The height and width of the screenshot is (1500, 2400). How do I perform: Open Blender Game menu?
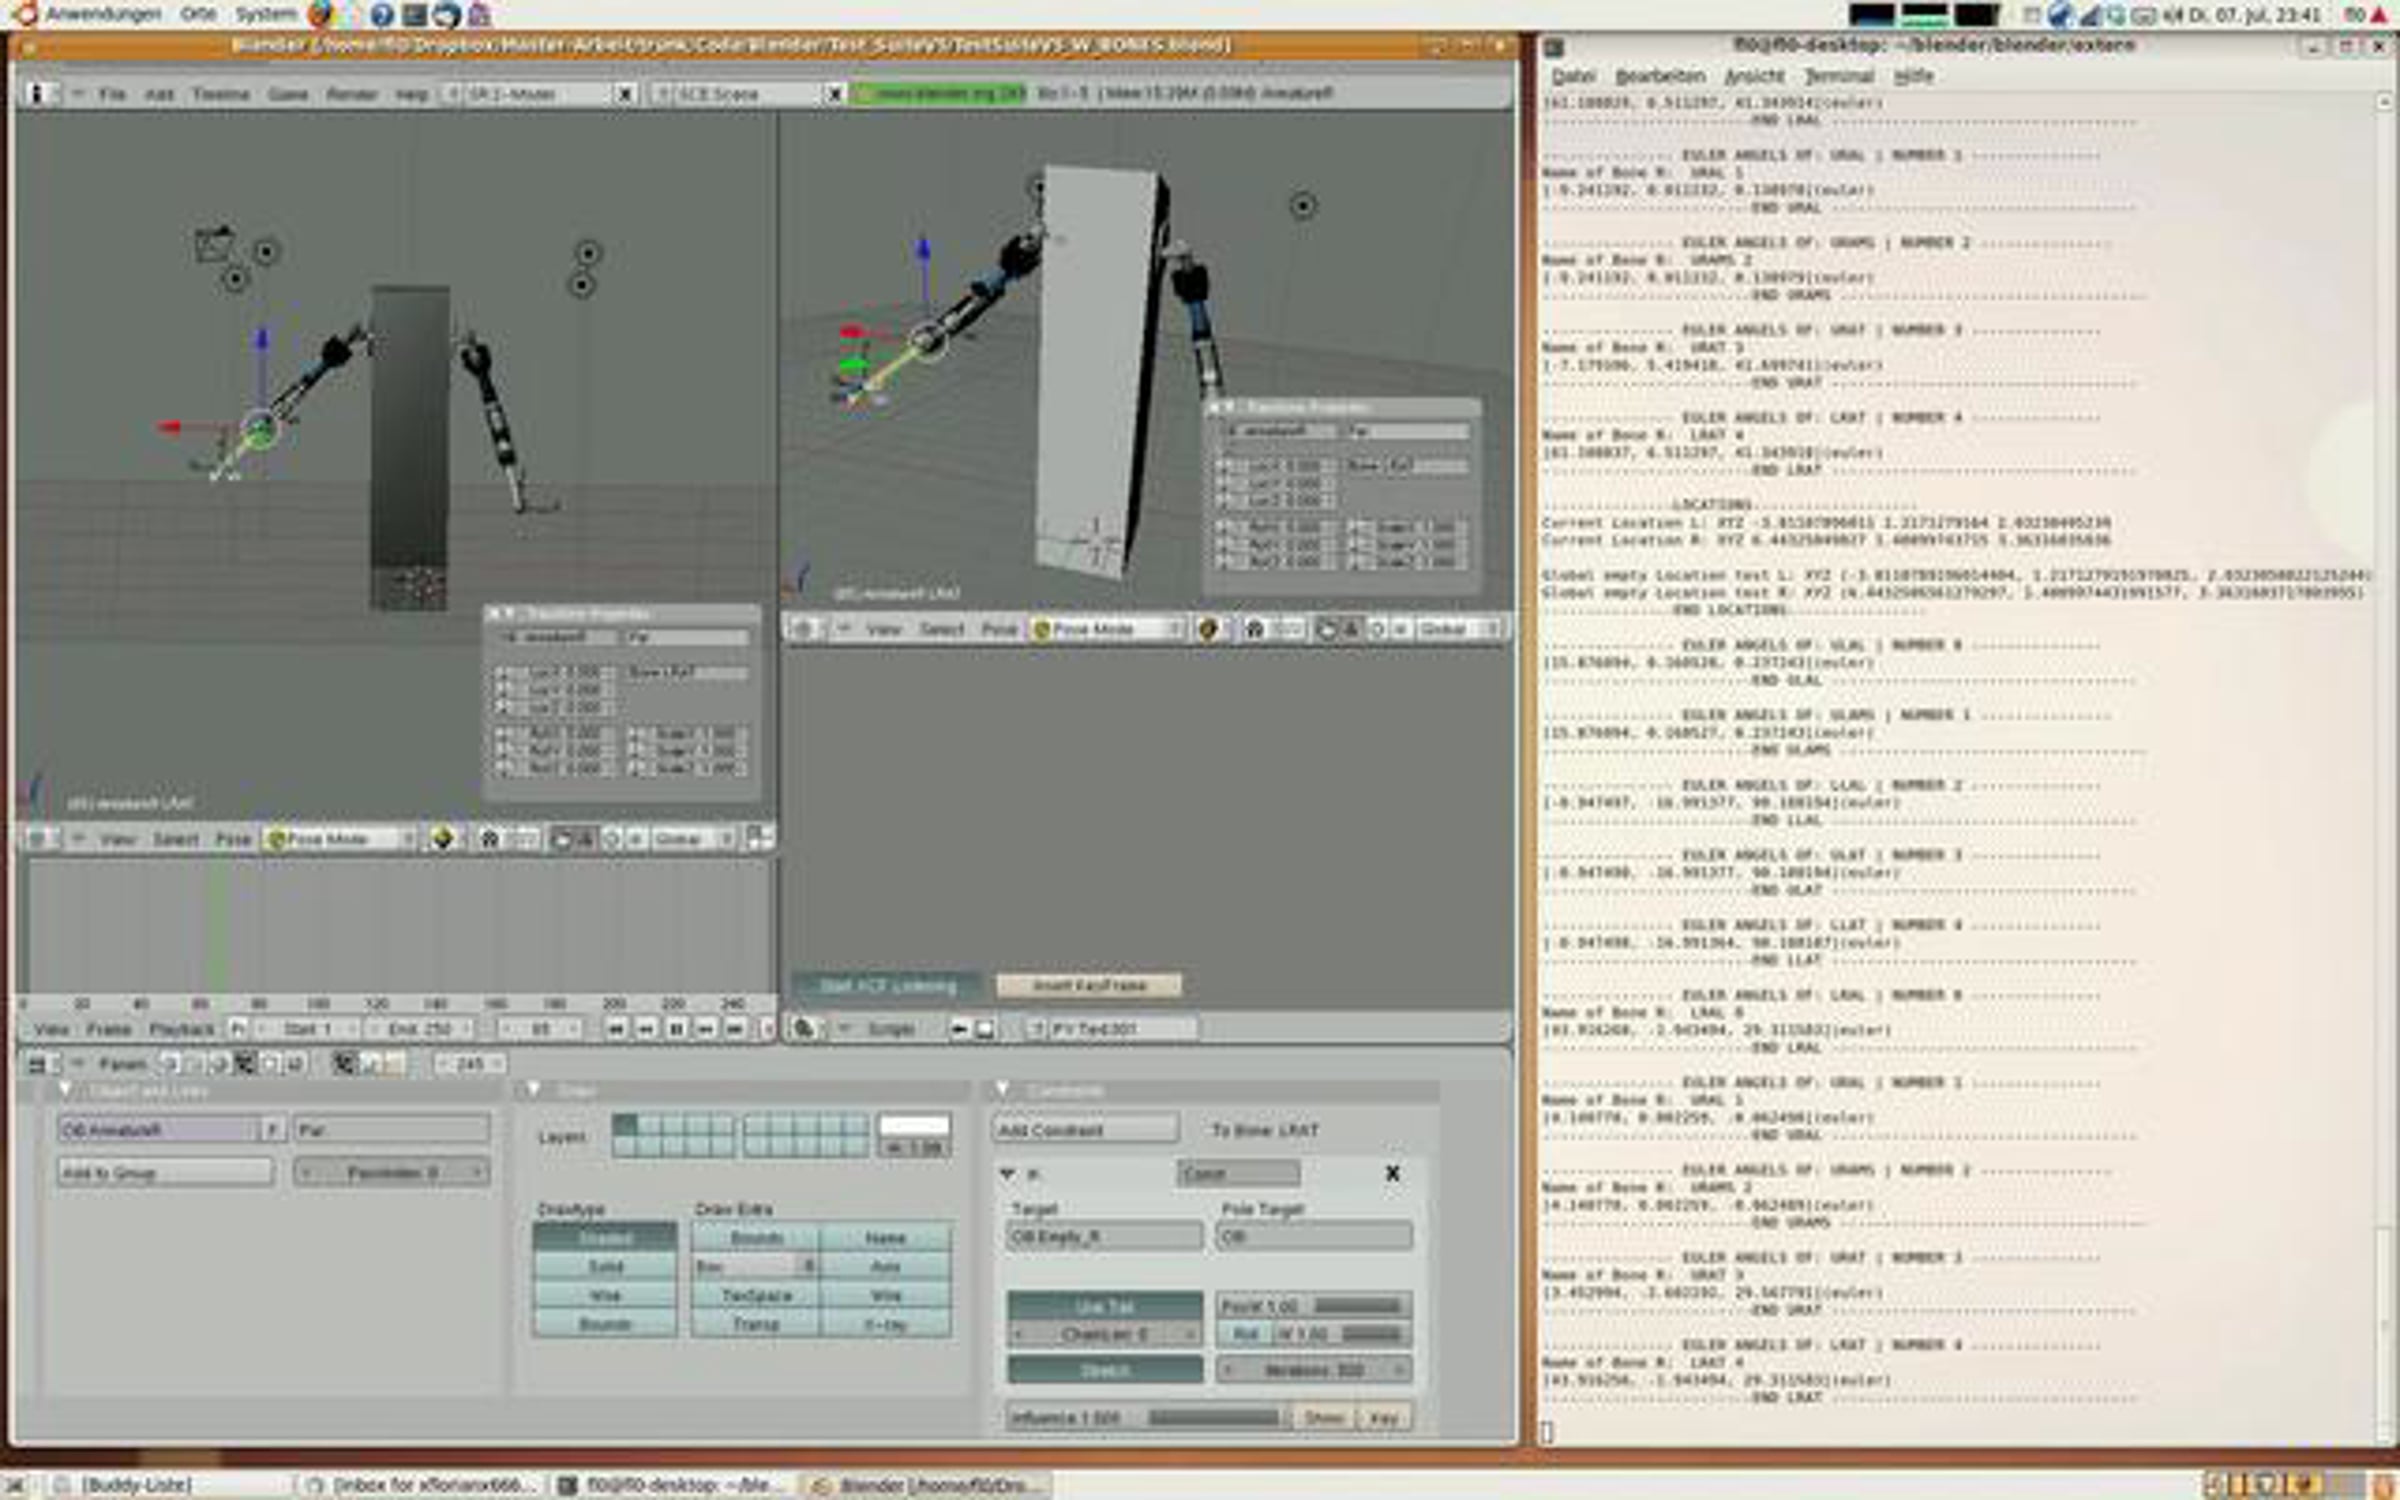[288, 94]
